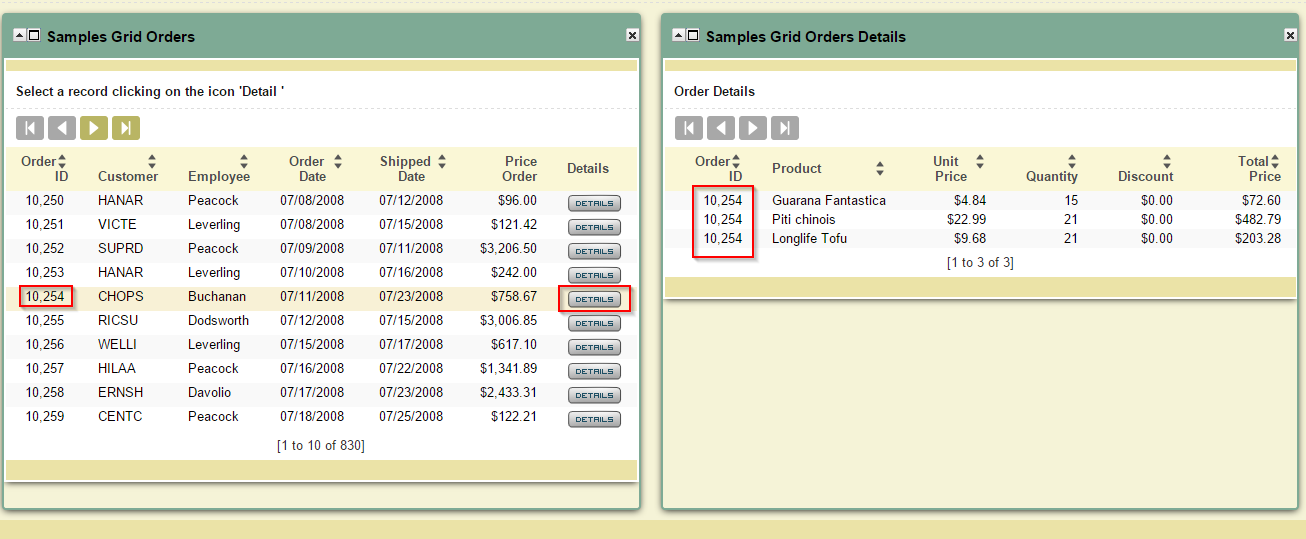Image resolution: width=1306 pixels, height=539 pixels.
Task: Select the RICSU customer row cell
Action: 116,320
